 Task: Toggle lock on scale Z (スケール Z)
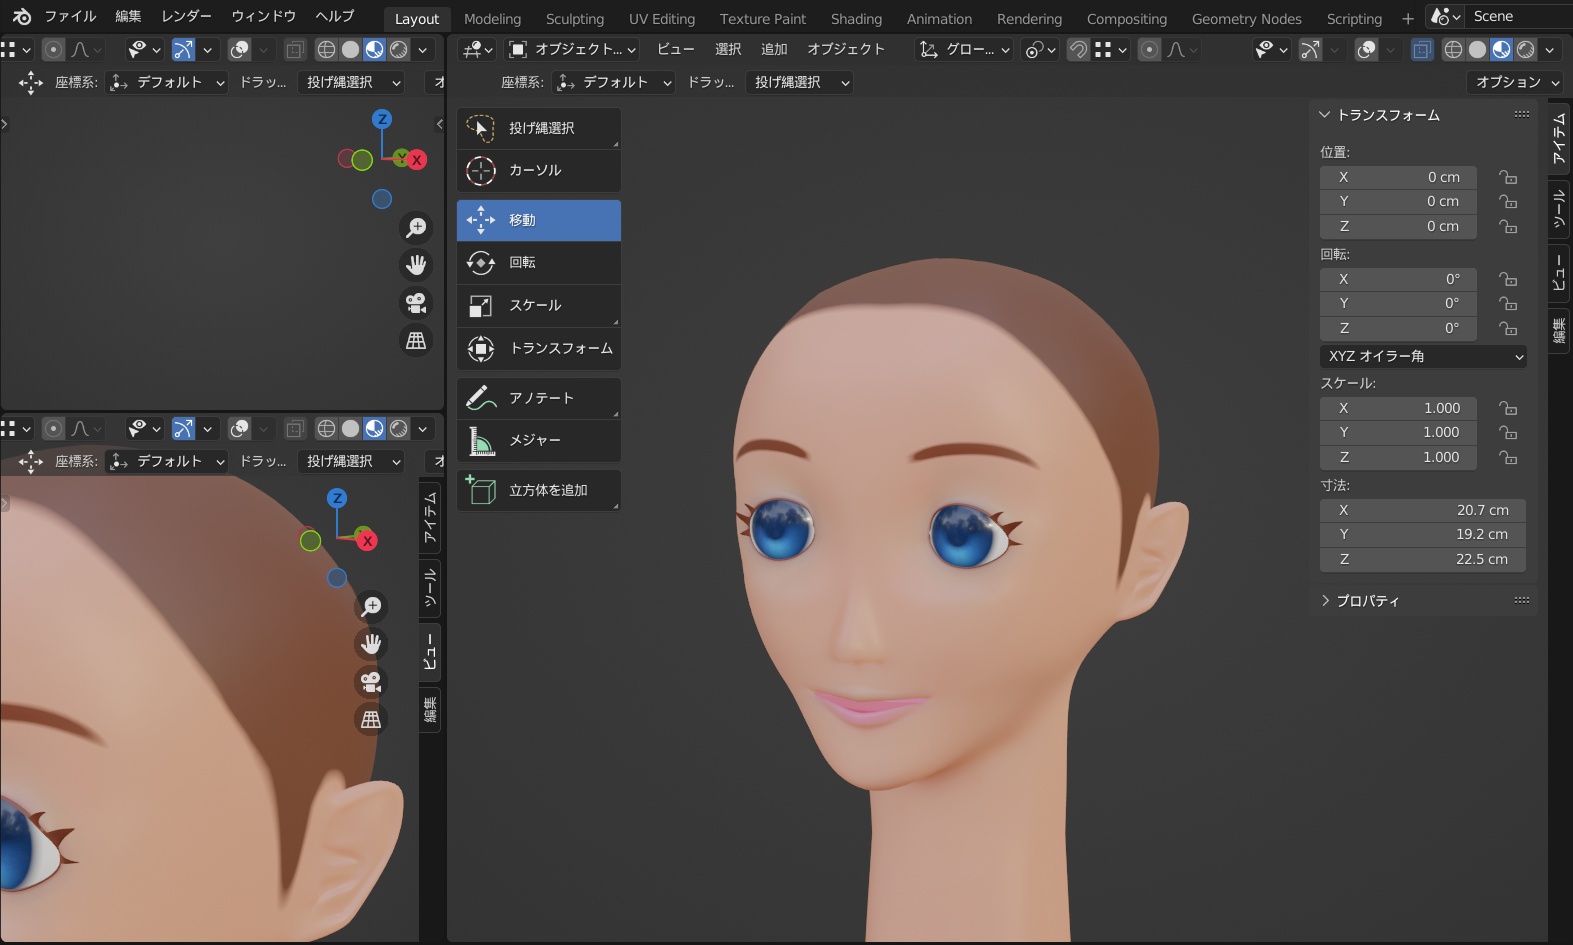point(1508,458)
